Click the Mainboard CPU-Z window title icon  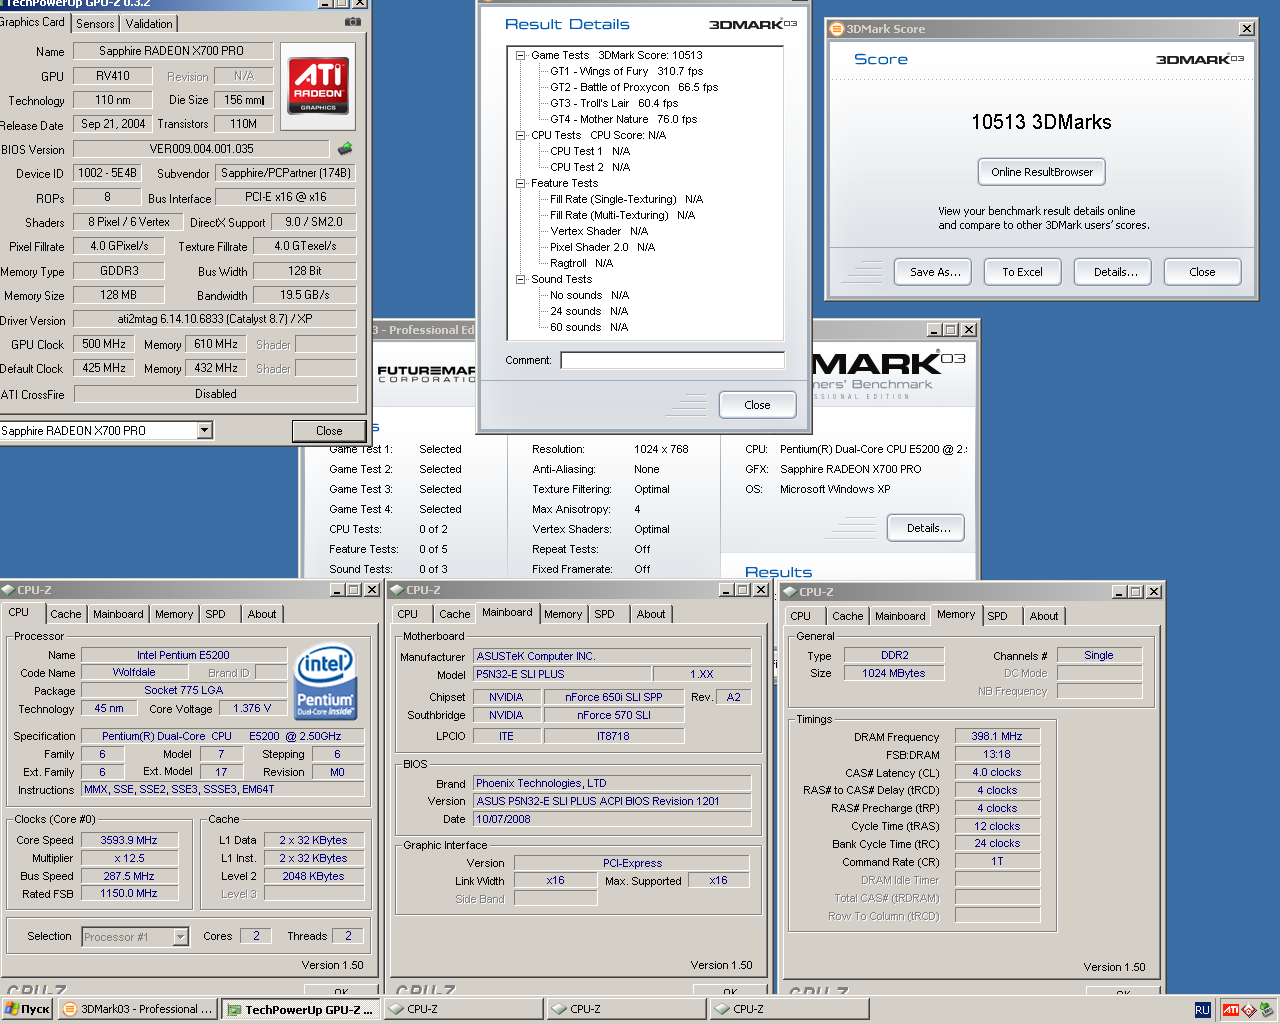397,590
